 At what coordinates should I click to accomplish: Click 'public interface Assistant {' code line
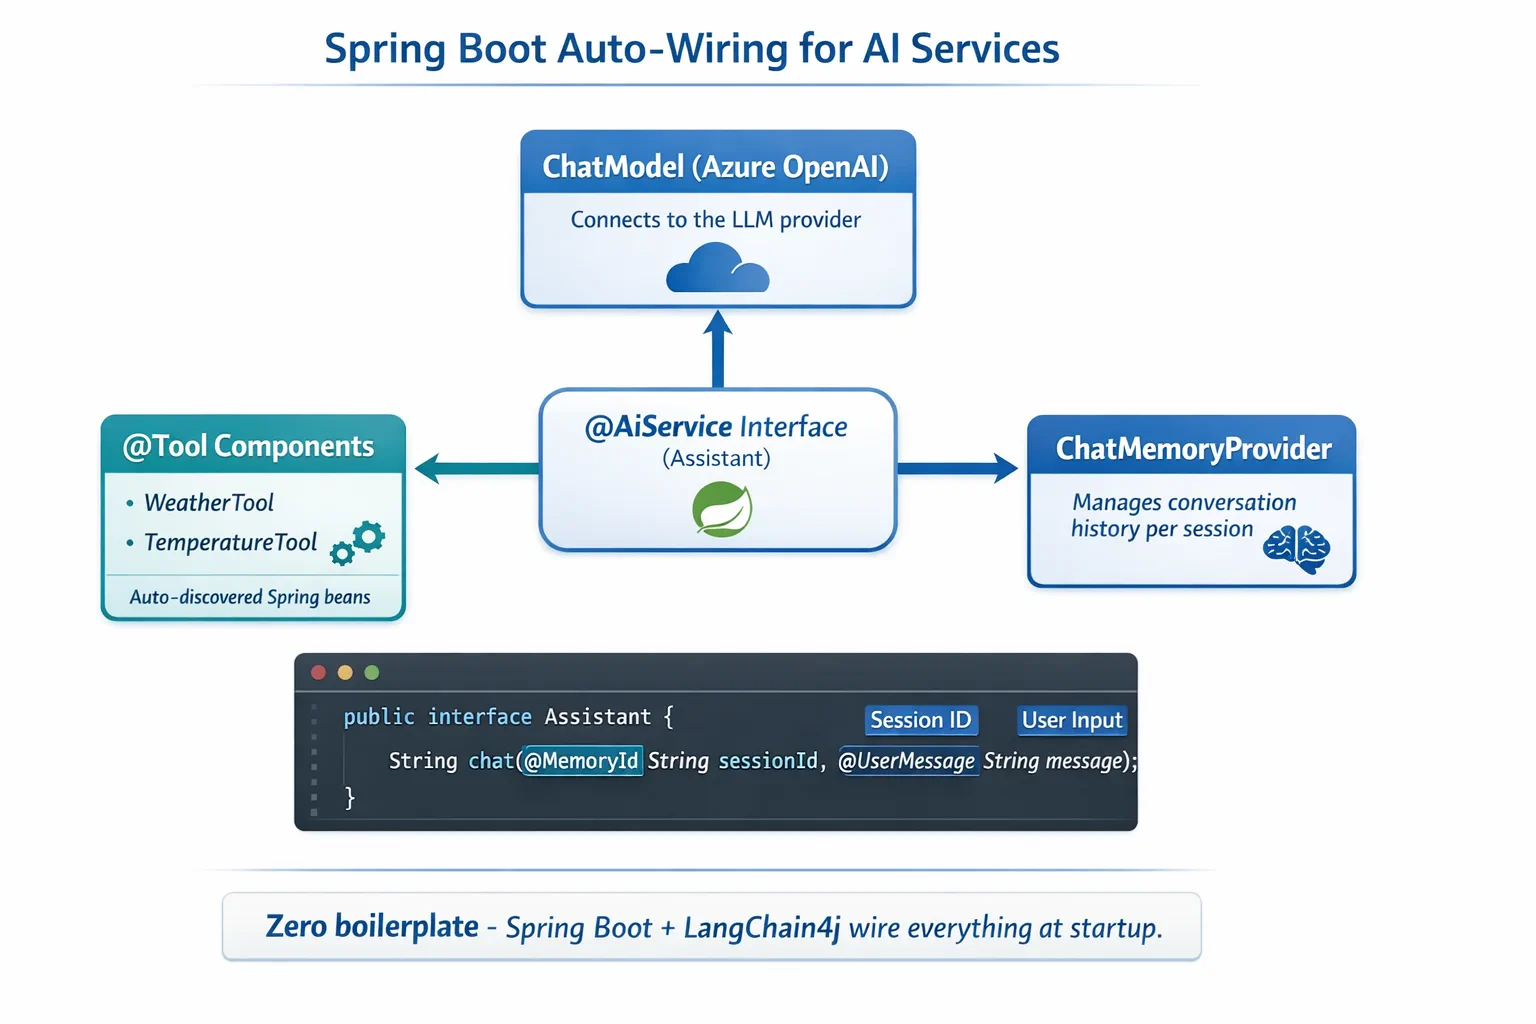(x=508, y=717)
